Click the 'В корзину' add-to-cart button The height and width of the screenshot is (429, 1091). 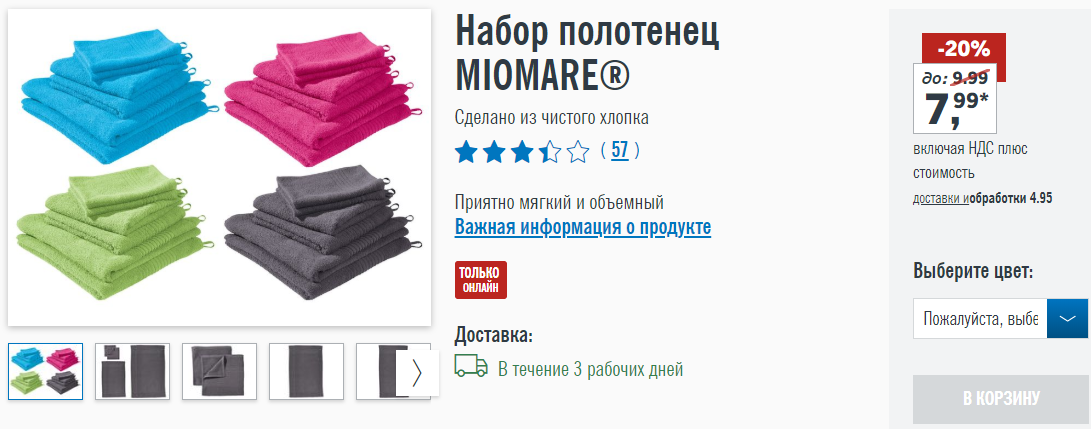(x=1001, y=399)
